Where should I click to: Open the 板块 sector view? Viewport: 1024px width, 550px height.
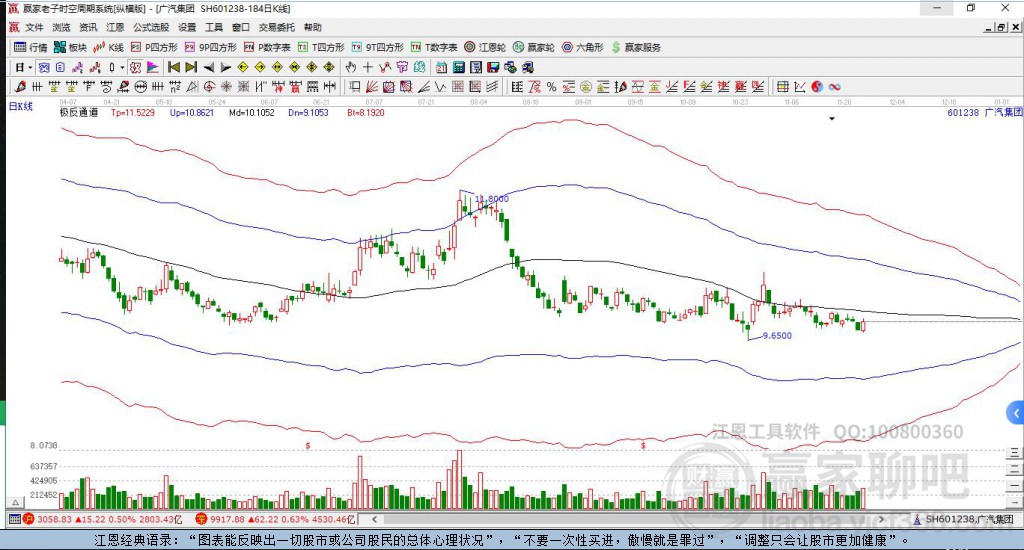(x=71, y=48)
